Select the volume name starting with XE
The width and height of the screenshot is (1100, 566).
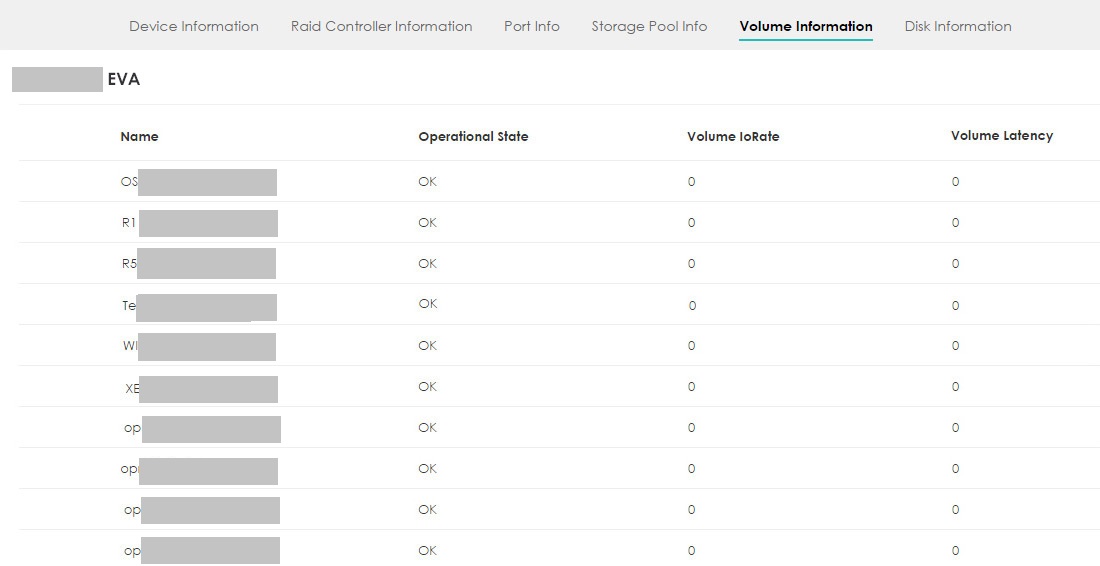point(132,388)
